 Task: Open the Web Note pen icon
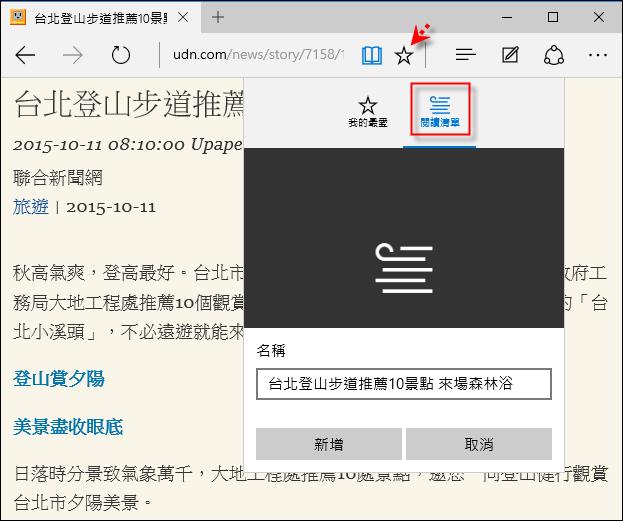[x=510, y=55]
